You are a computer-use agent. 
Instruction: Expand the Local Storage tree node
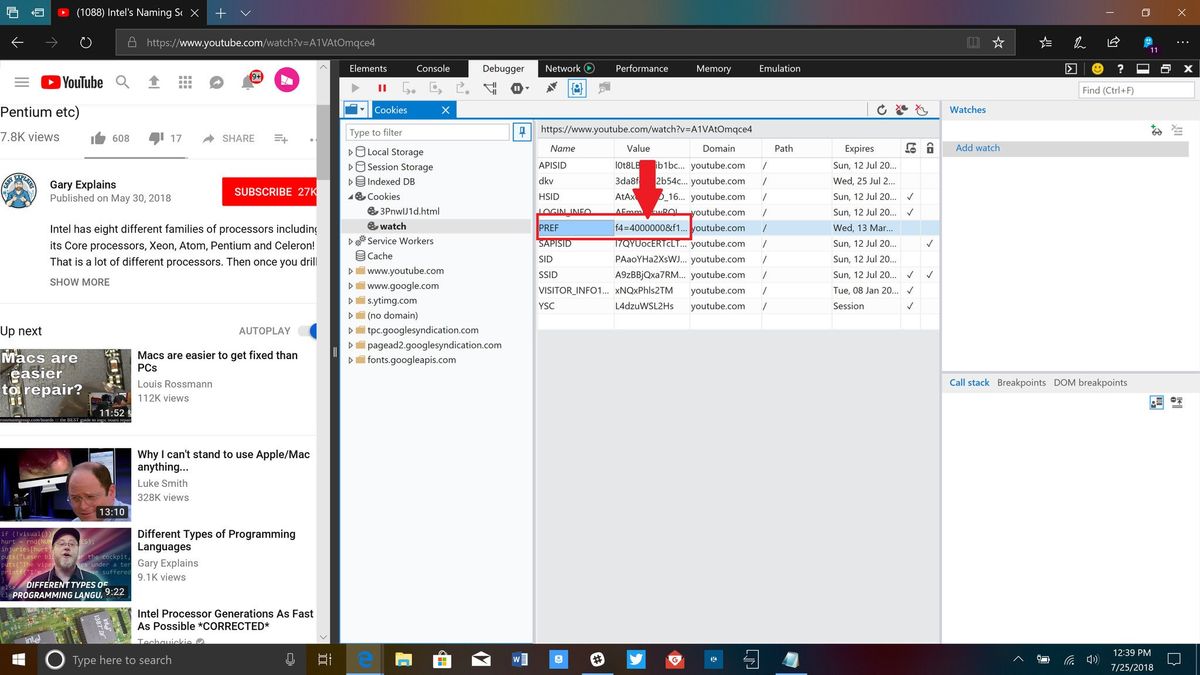click(350, 151)
